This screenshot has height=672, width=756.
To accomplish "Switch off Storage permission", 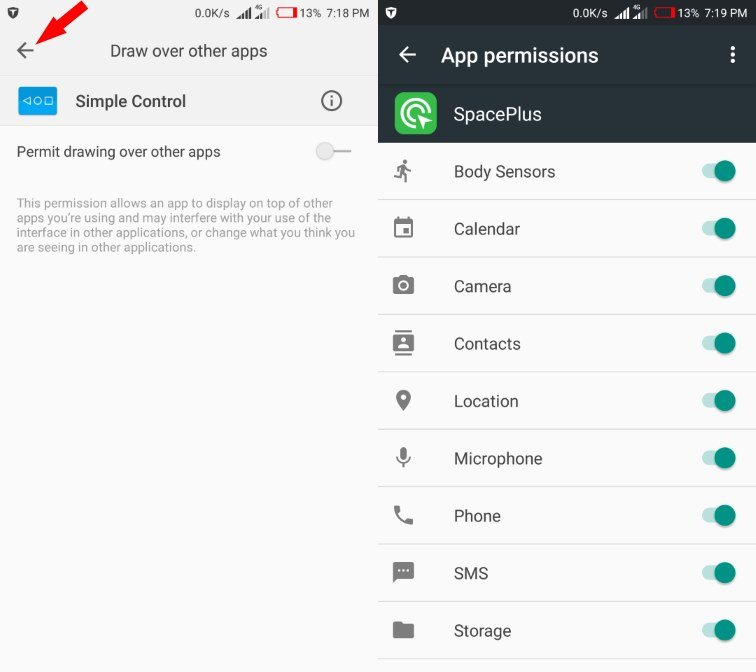I will 718,630.
